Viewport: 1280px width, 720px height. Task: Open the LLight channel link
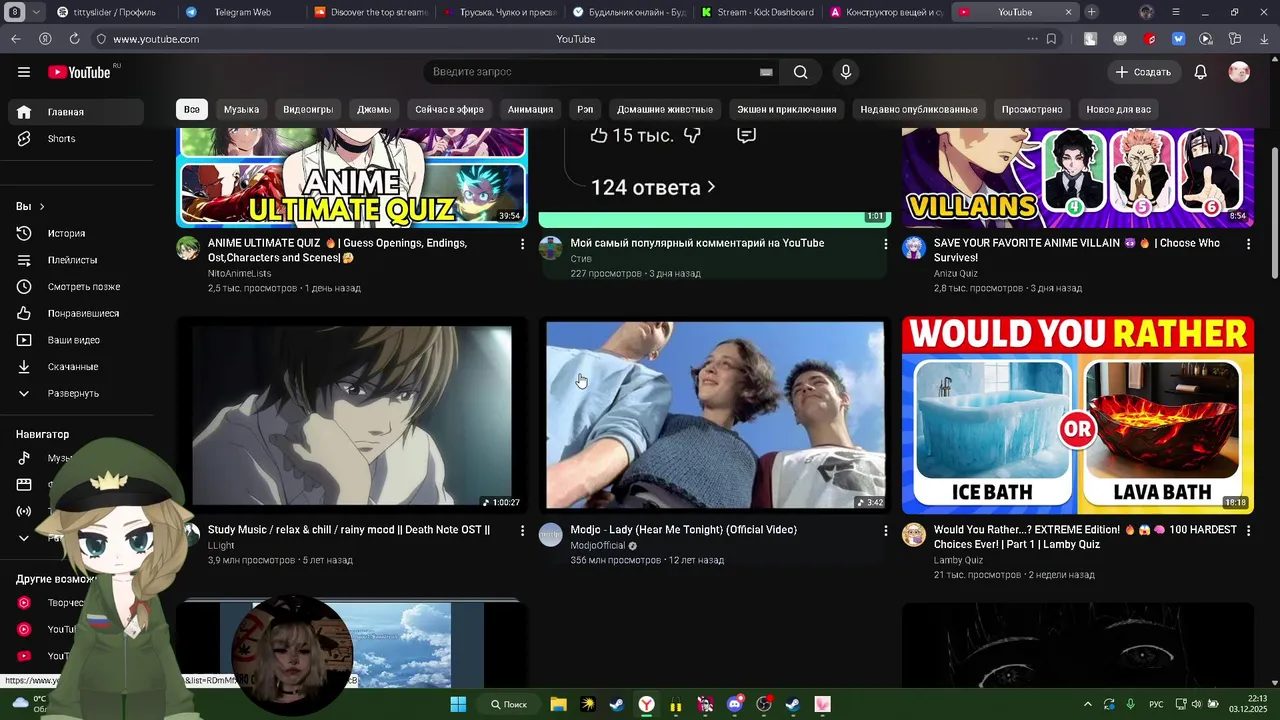point(219,546)
